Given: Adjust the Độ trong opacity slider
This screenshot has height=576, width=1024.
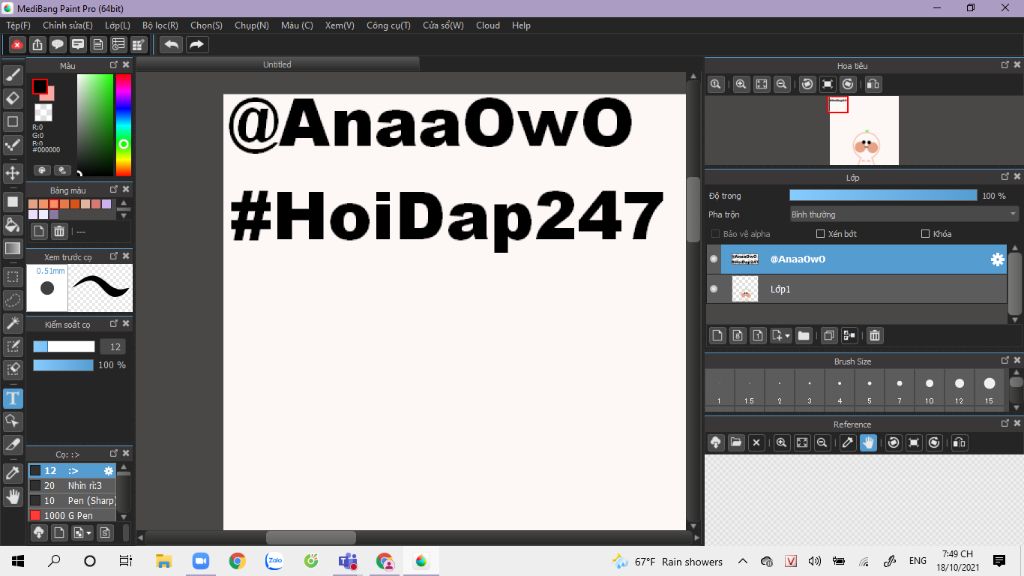Looking at the screenshot, I should (883, 195).
